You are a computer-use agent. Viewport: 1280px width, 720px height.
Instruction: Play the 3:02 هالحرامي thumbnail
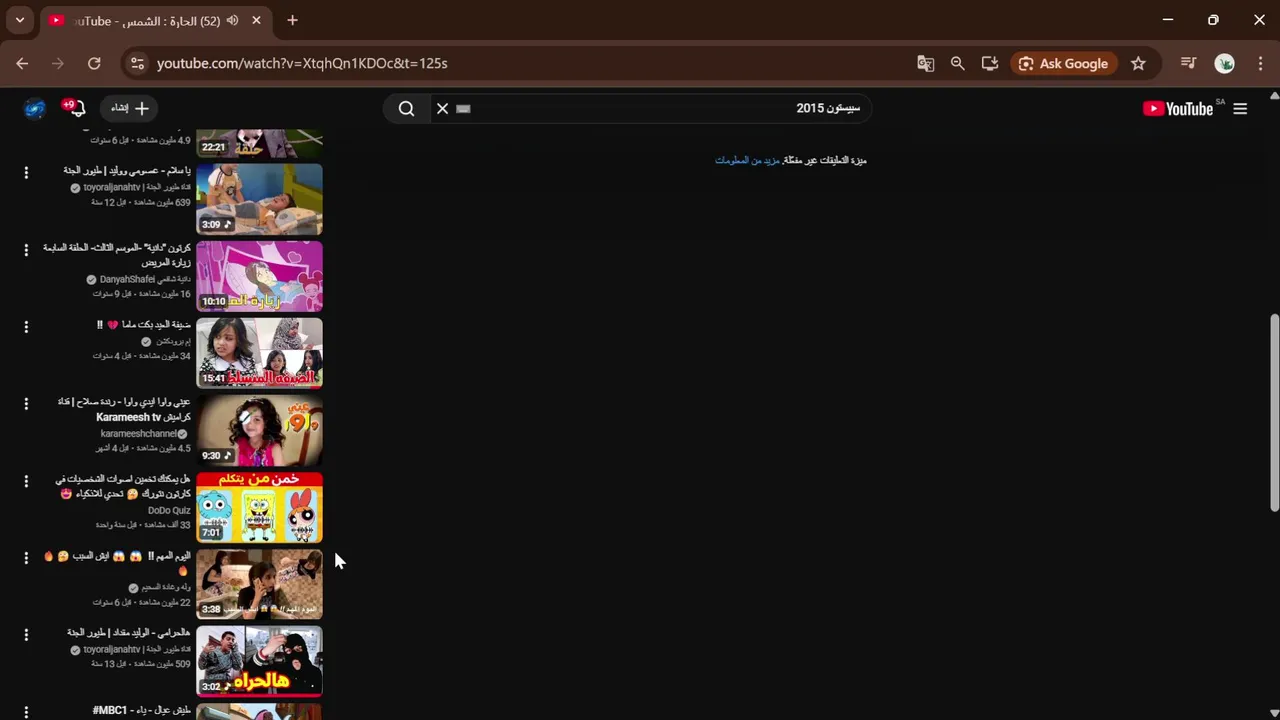click(259, 661)
